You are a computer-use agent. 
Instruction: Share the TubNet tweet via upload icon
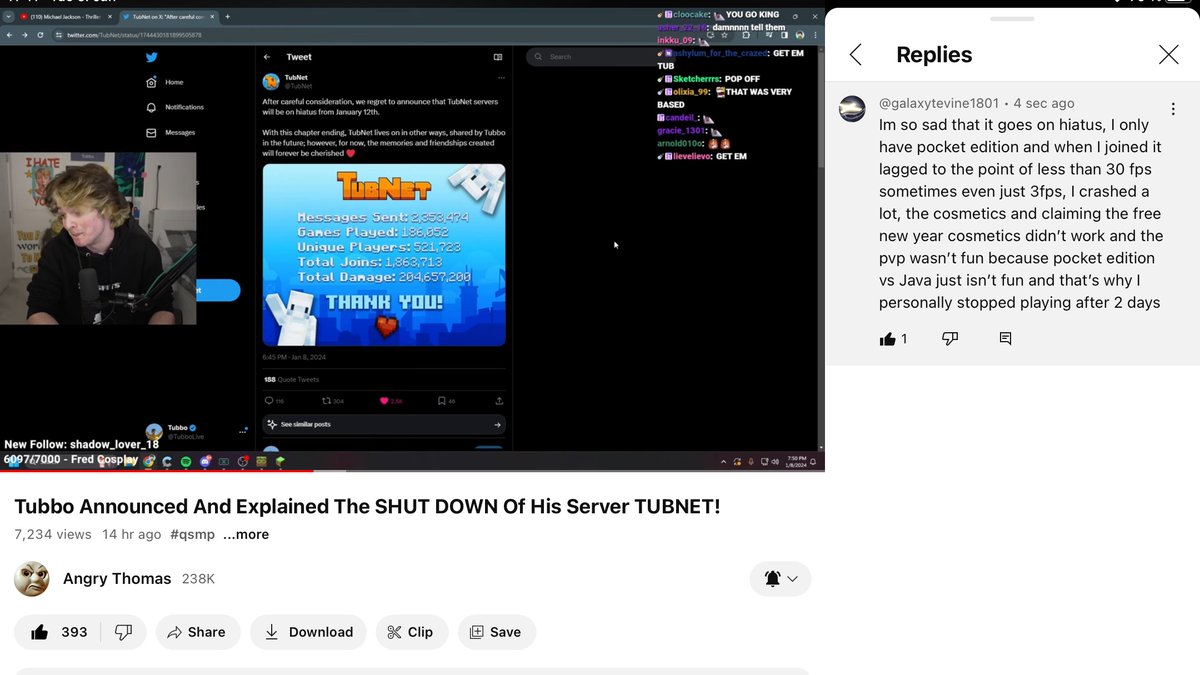tap(500, 401)
